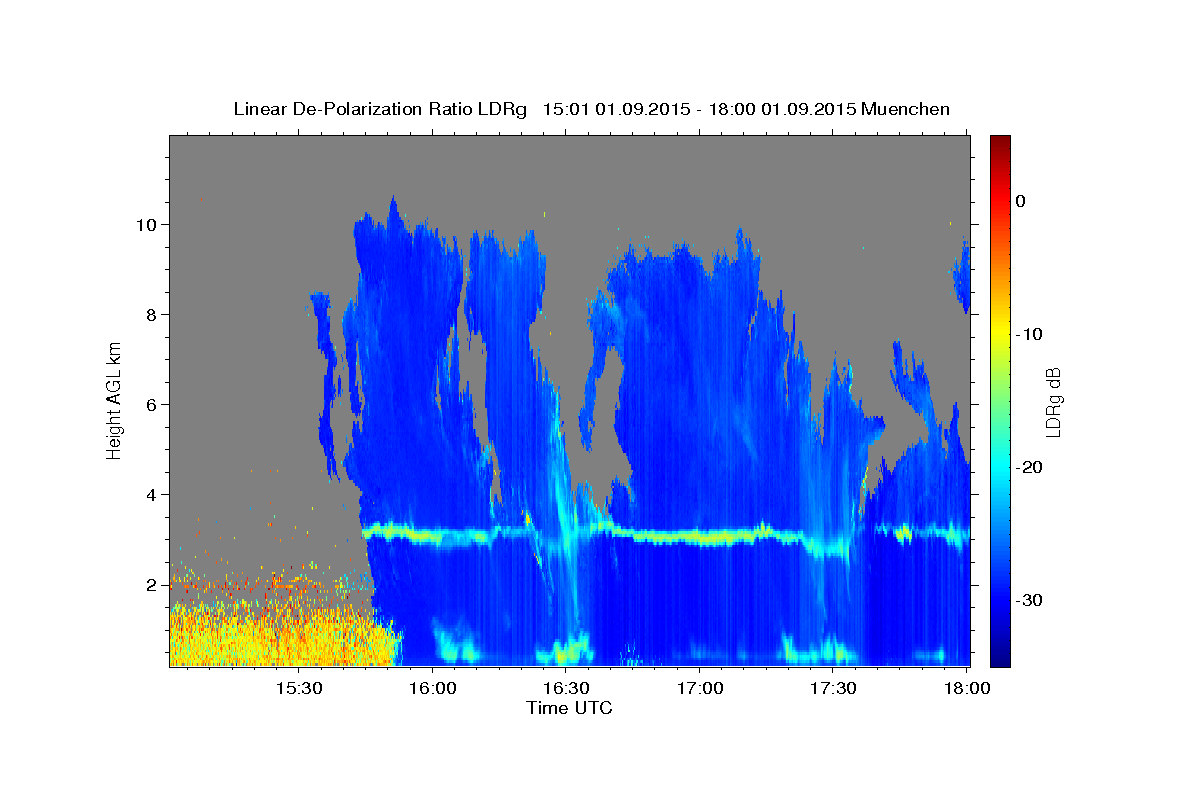The width and height of the screenshot is (1200, 800).
Task: Click the height tick label 2
Action: (x=153, y=584)
